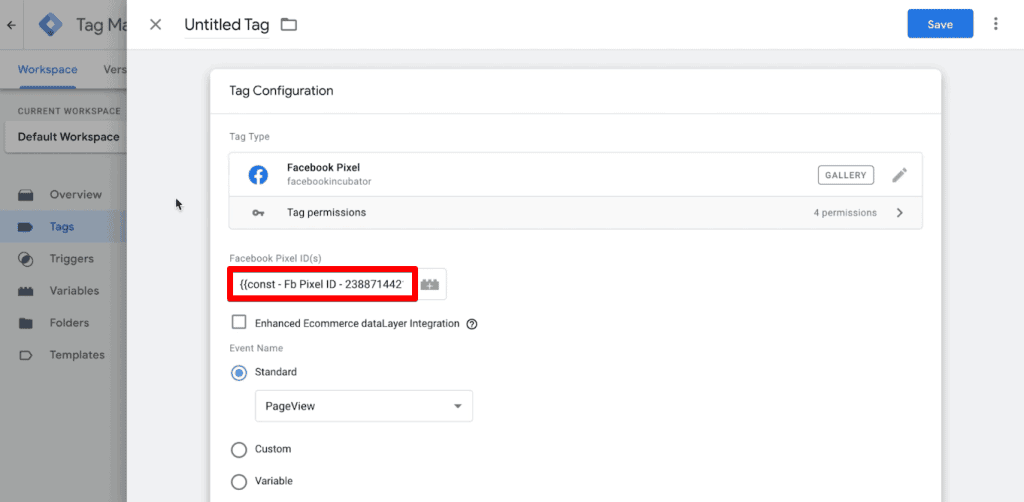Click the '4 permissions' text

point(845,213)
